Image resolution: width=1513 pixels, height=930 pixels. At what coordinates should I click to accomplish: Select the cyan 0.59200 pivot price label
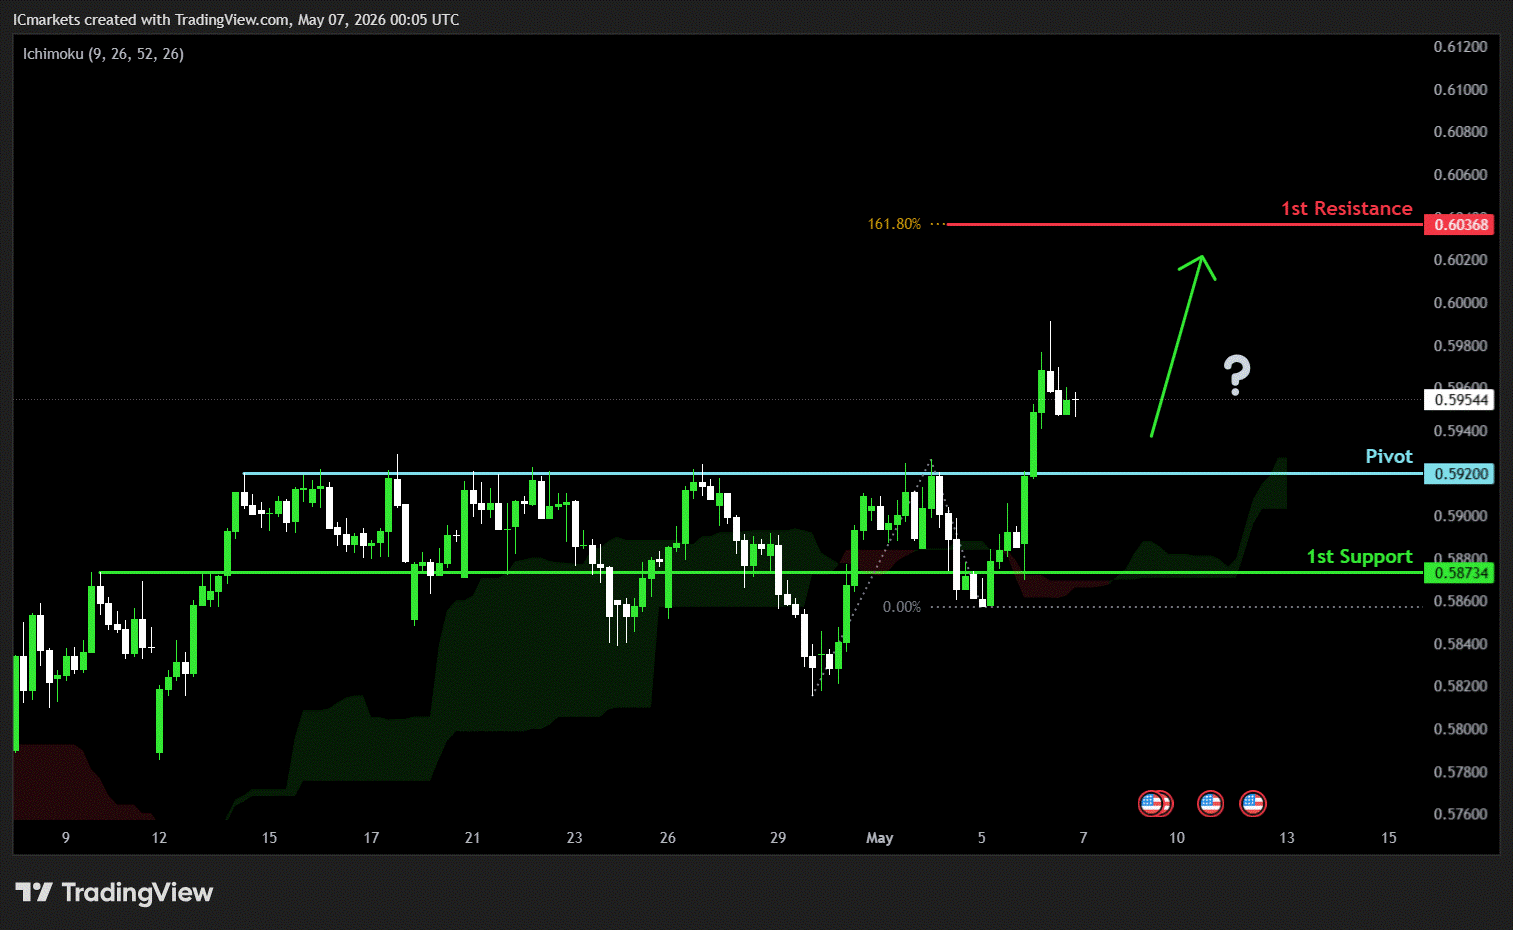[1459, 474]
